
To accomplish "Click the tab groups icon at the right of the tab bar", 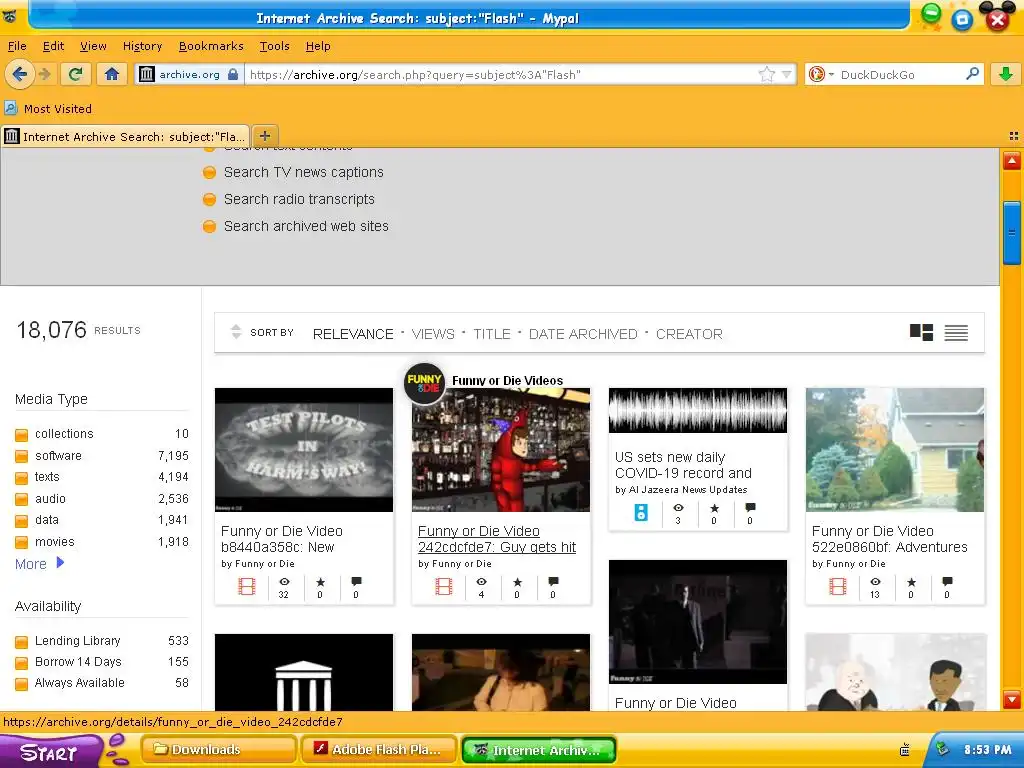I will tap(1014, 136).
